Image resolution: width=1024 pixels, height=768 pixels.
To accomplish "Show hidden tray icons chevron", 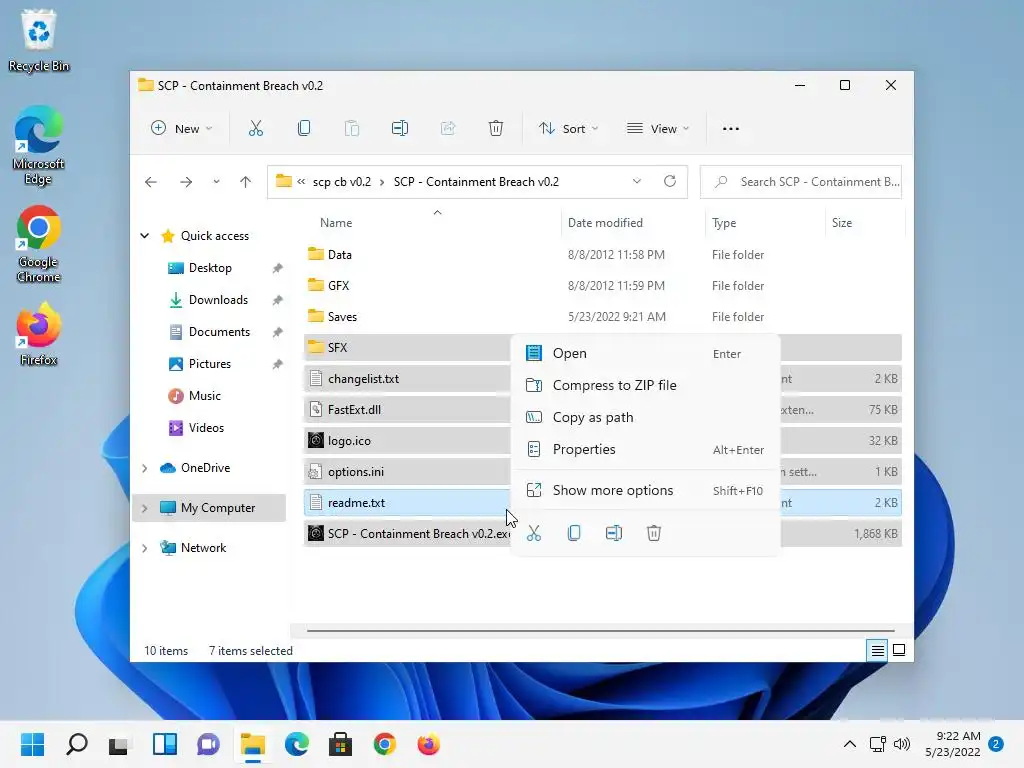I will coord(850,744).
